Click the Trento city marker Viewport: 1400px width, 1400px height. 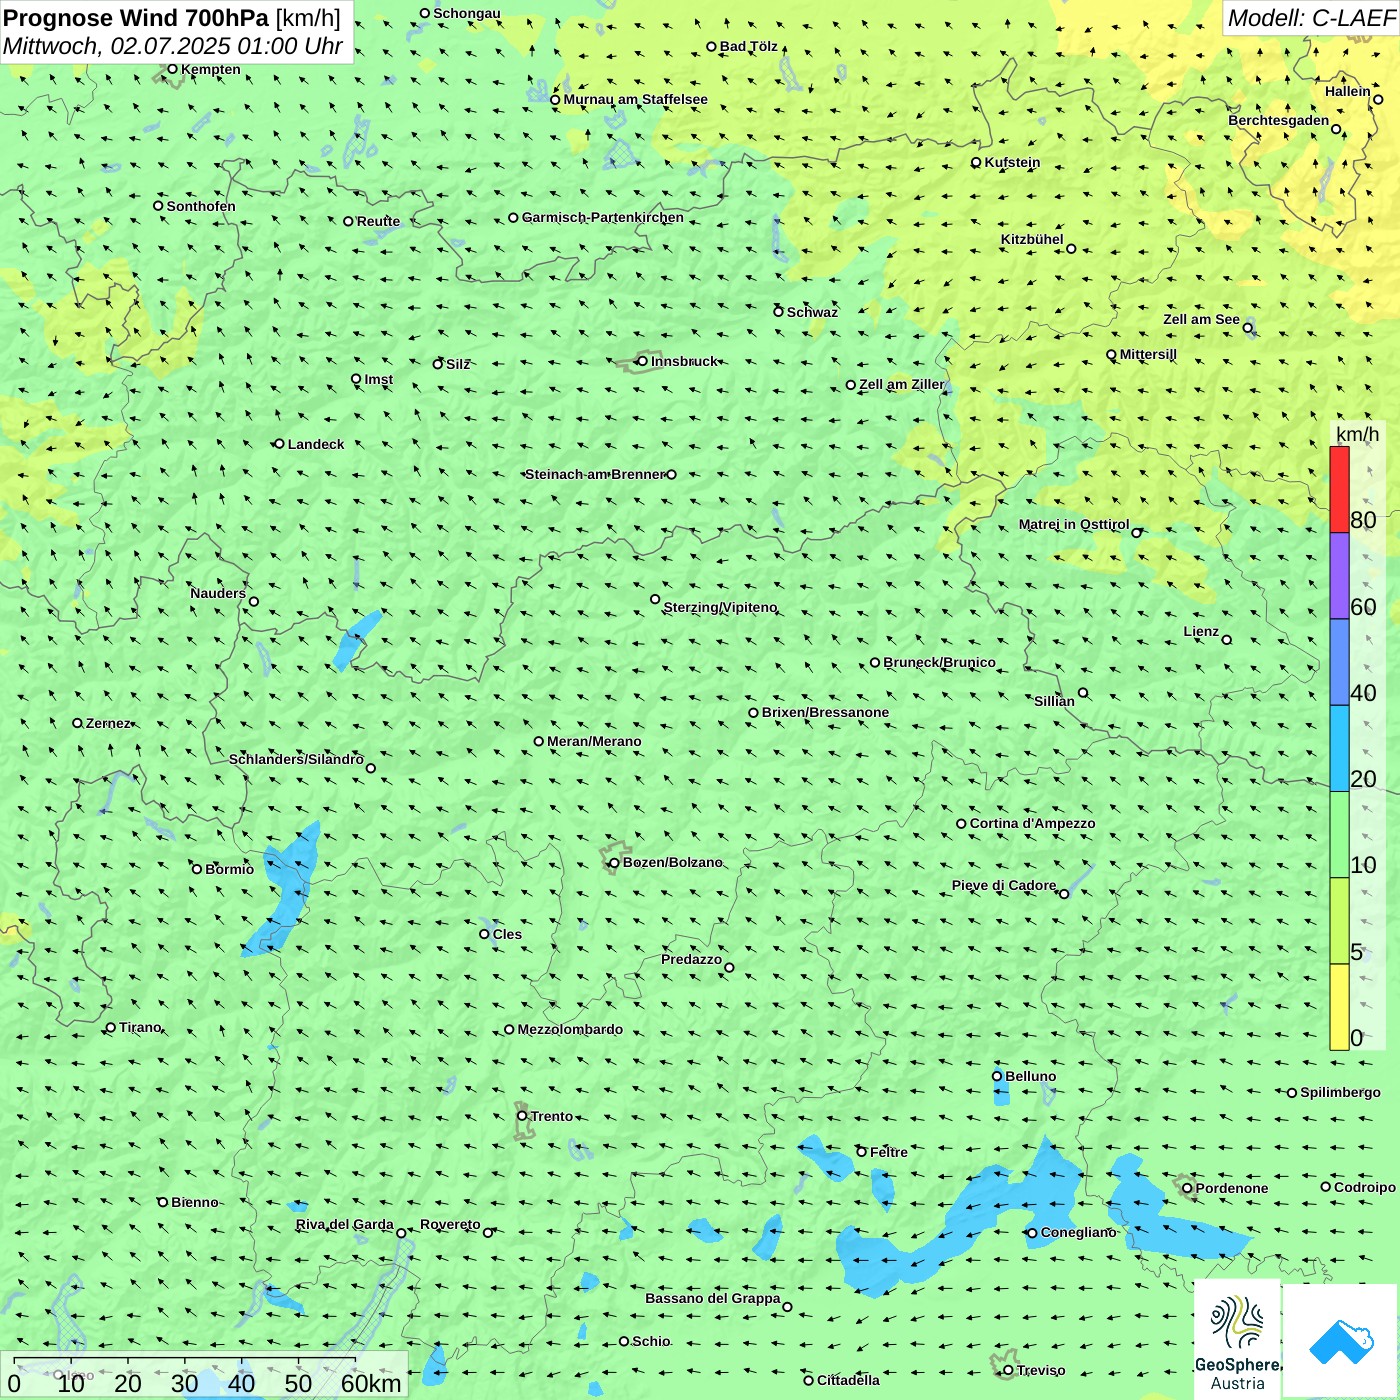click(x=522, y=1116)
